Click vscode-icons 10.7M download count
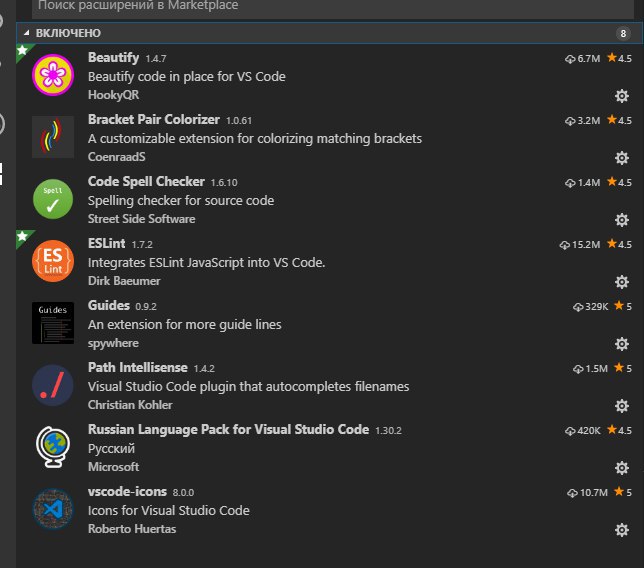The image size is (644, 568). coord(587,493)
